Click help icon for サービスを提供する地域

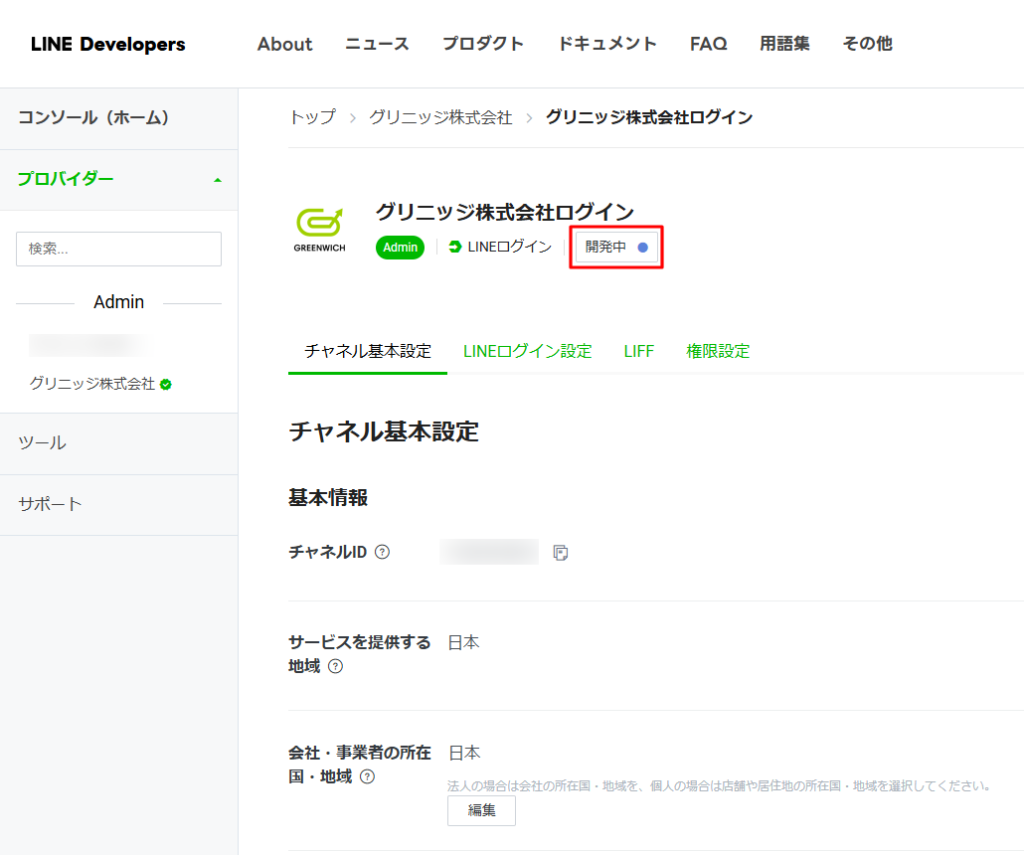[335, 666]
